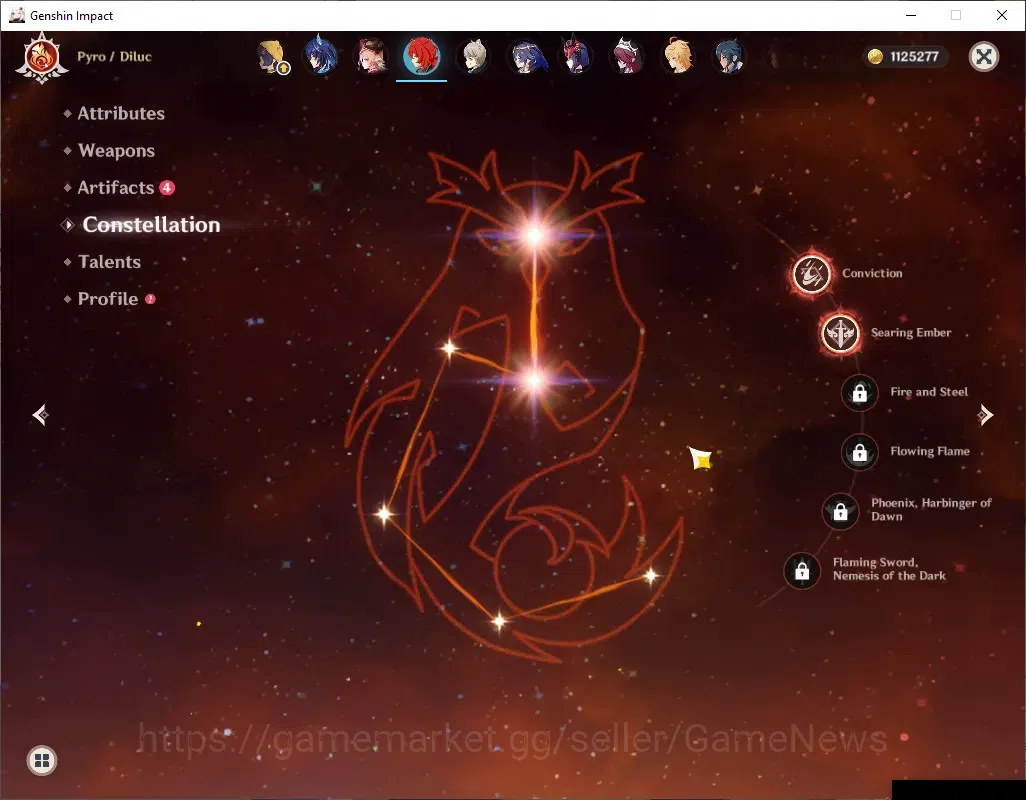
Task: Select Diluc's red-haired avatar
Action: tap(421, 56)
